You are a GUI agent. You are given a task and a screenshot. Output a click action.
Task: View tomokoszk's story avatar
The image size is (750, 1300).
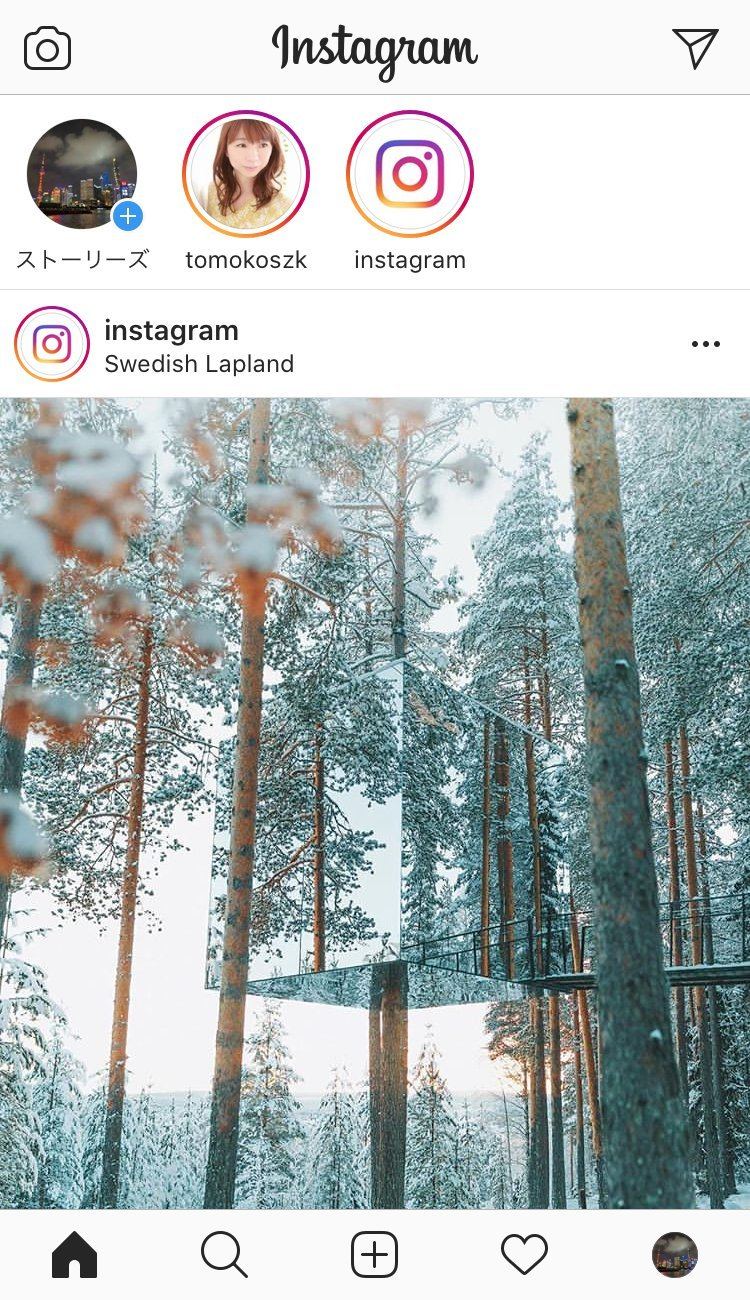pos(246,173)
